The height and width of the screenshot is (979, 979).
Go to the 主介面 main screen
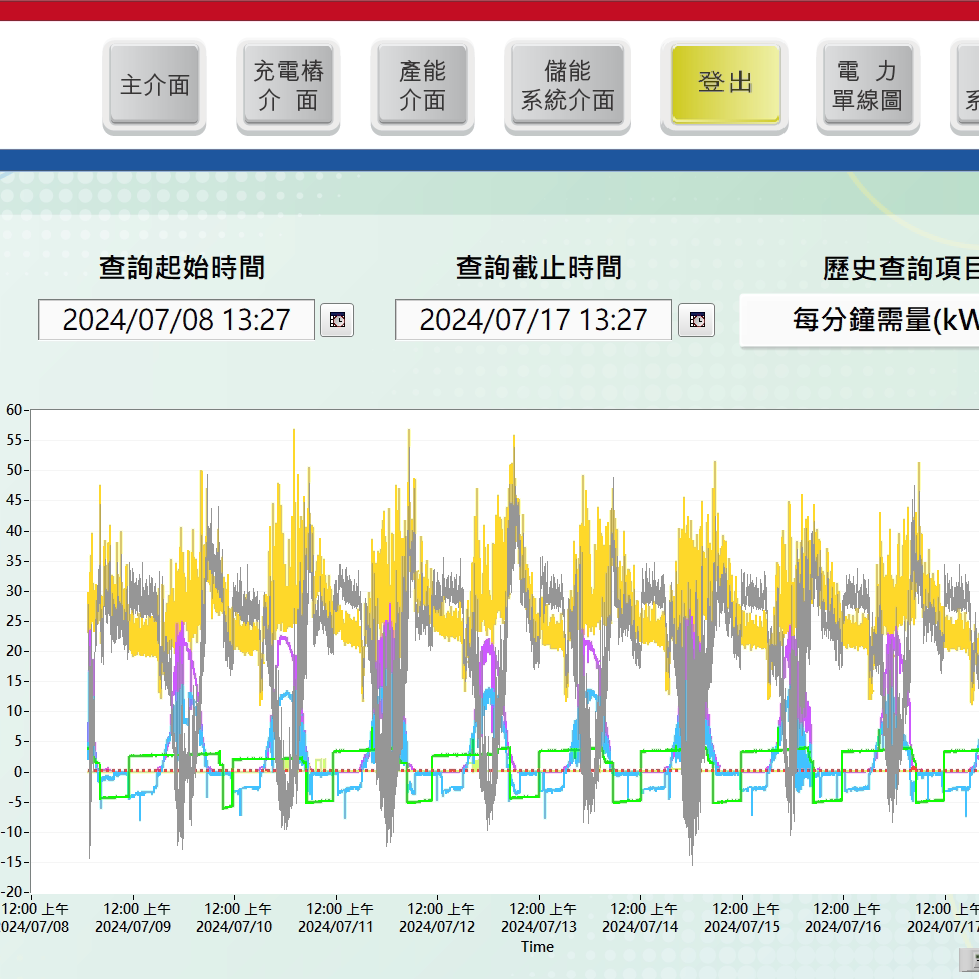[x=154, y=85]
